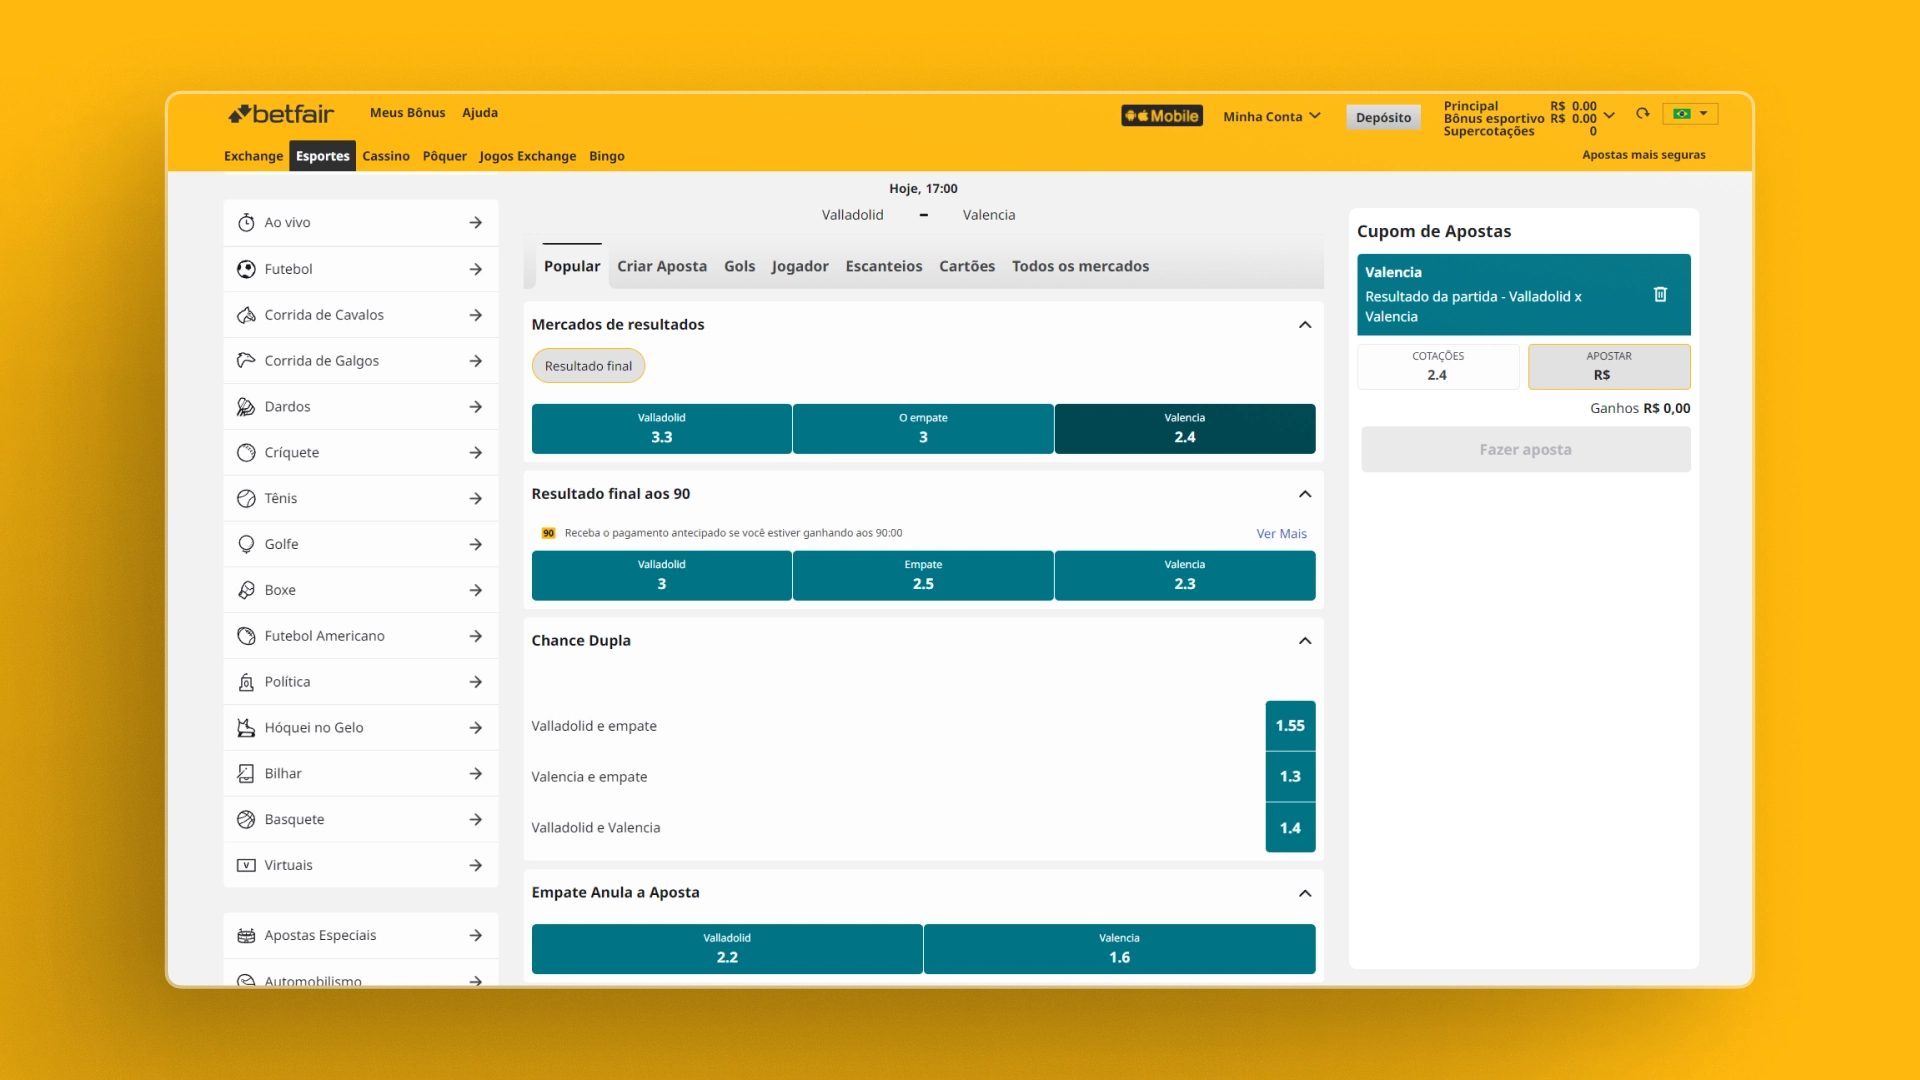Image resolution: width=1920 pixels, height=1080 pixels.
Task: Switch to the Popular tab
Action: coord(572,266)
